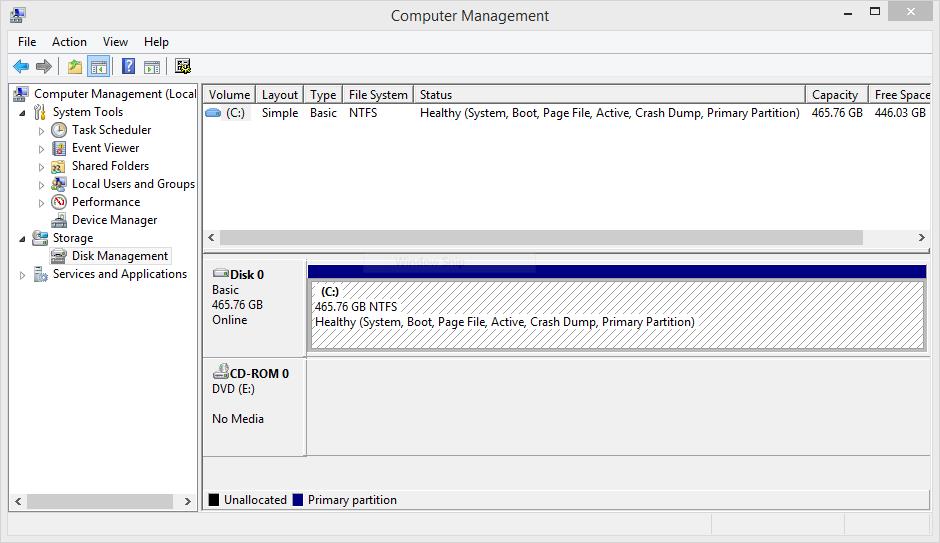Click the File System column header
The height and width of the screenshot is (543, 940).
[x=377, y=95]
